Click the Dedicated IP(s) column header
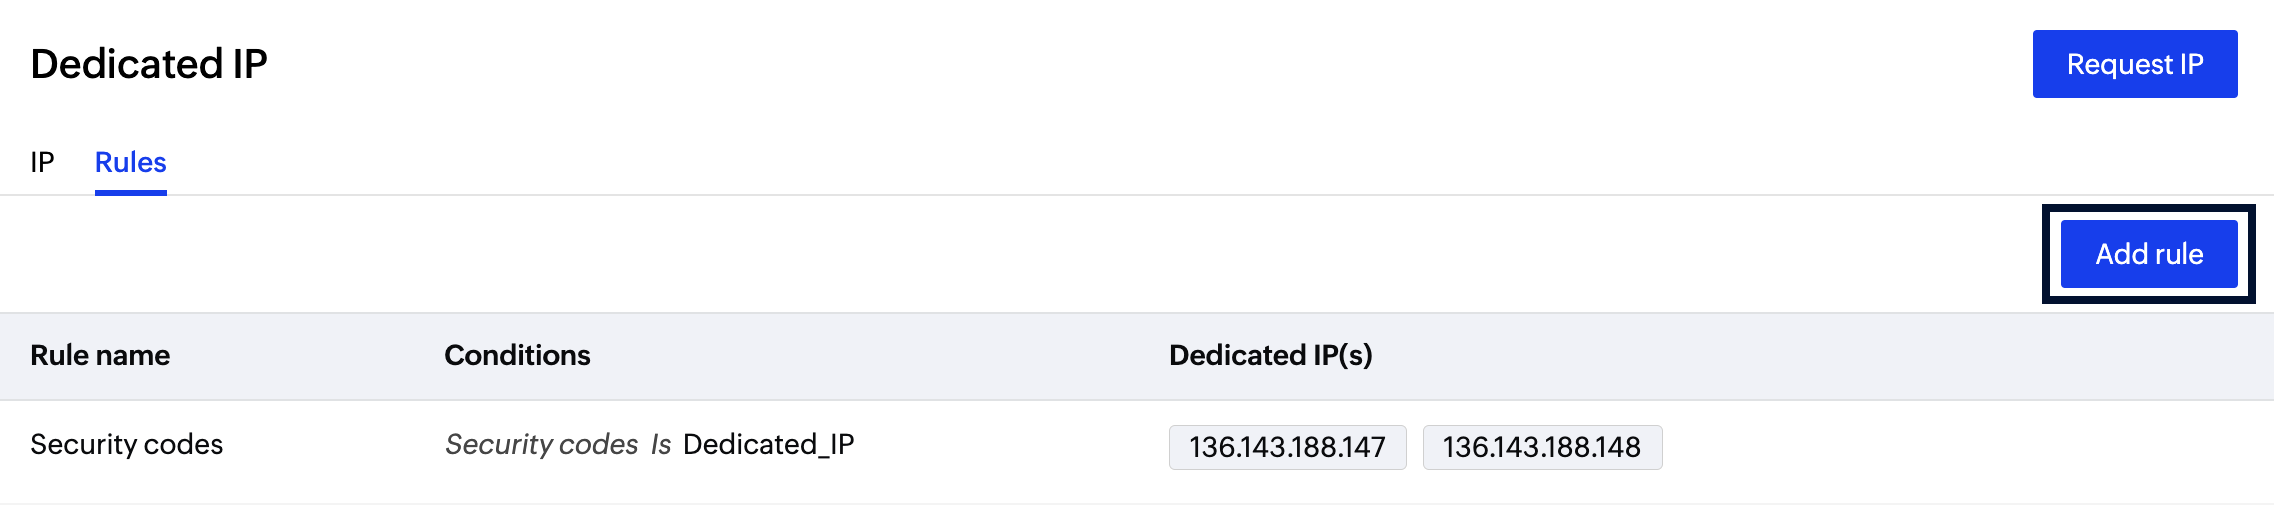 [1270, 356]
